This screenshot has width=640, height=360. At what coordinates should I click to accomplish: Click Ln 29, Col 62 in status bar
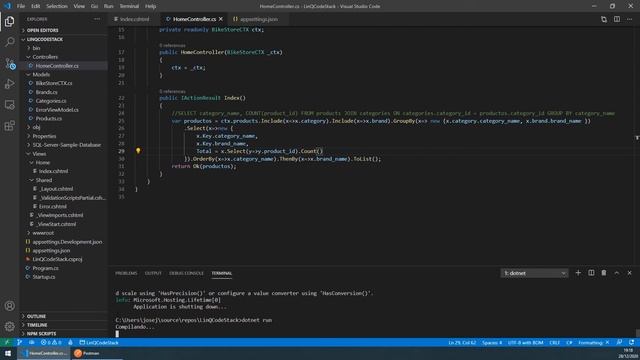(x=462, y=342)
